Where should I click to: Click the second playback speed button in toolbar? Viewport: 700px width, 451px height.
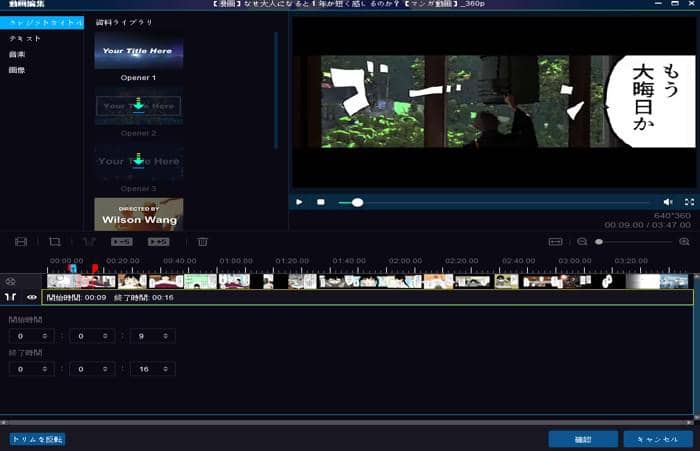click(x=158, y=242)
